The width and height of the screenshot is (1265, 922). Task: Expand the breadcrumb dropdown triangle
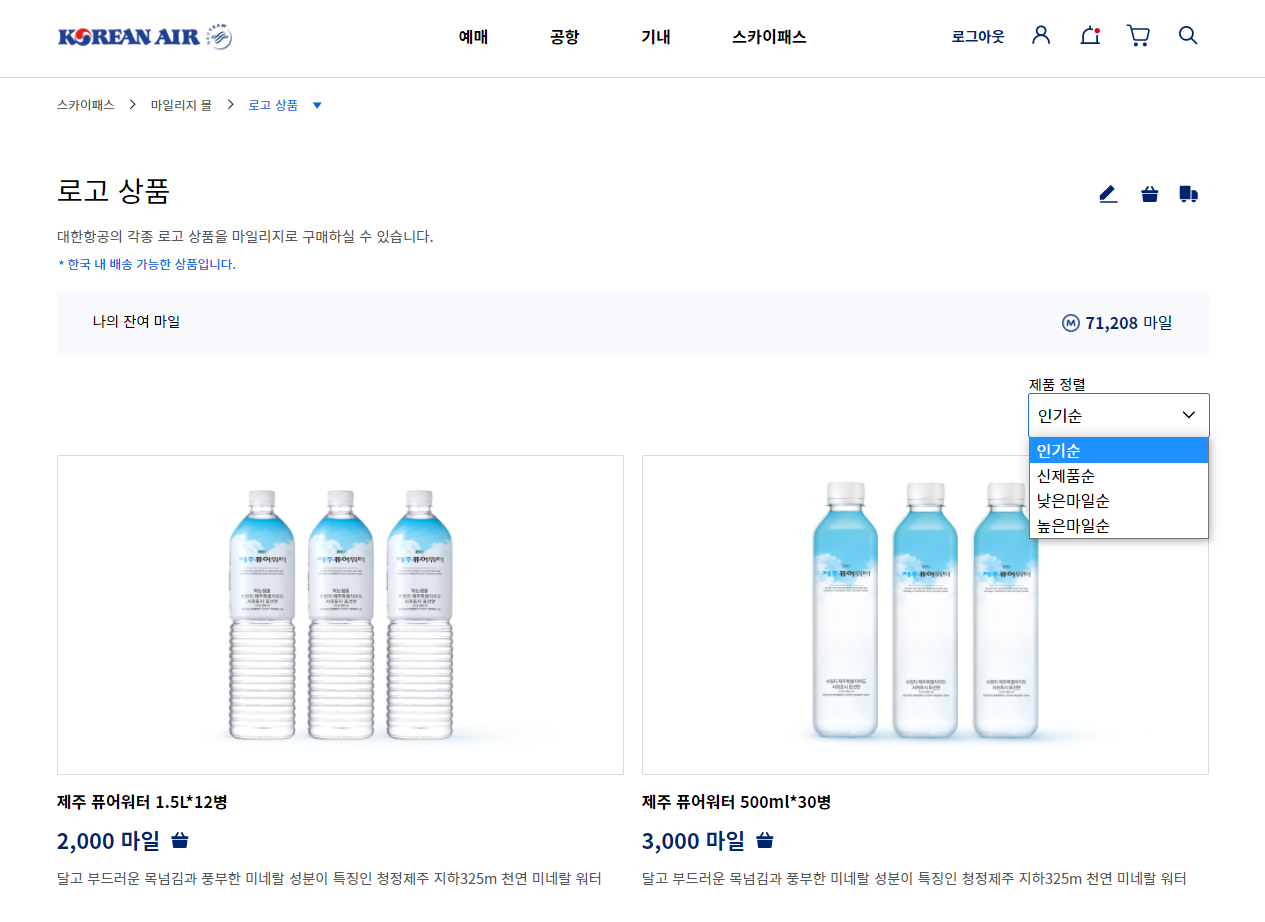pos(317,105)
